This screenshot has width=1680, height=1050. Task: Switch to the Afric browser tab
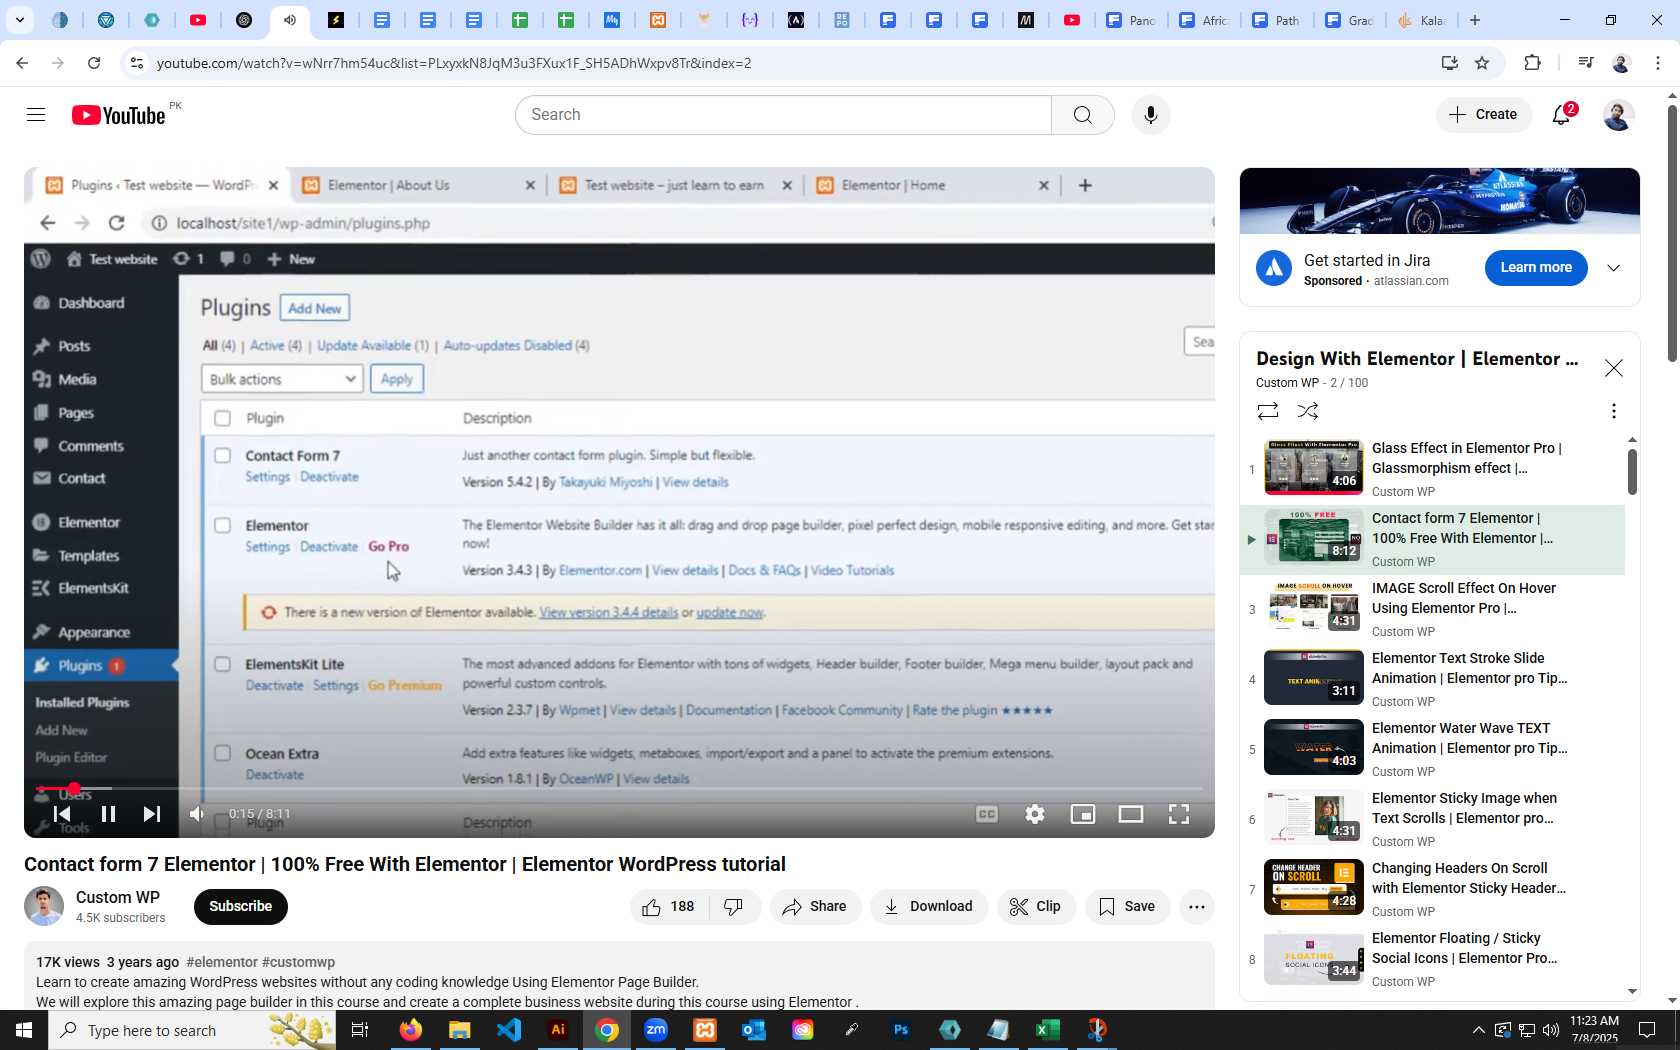point(1204,20)
